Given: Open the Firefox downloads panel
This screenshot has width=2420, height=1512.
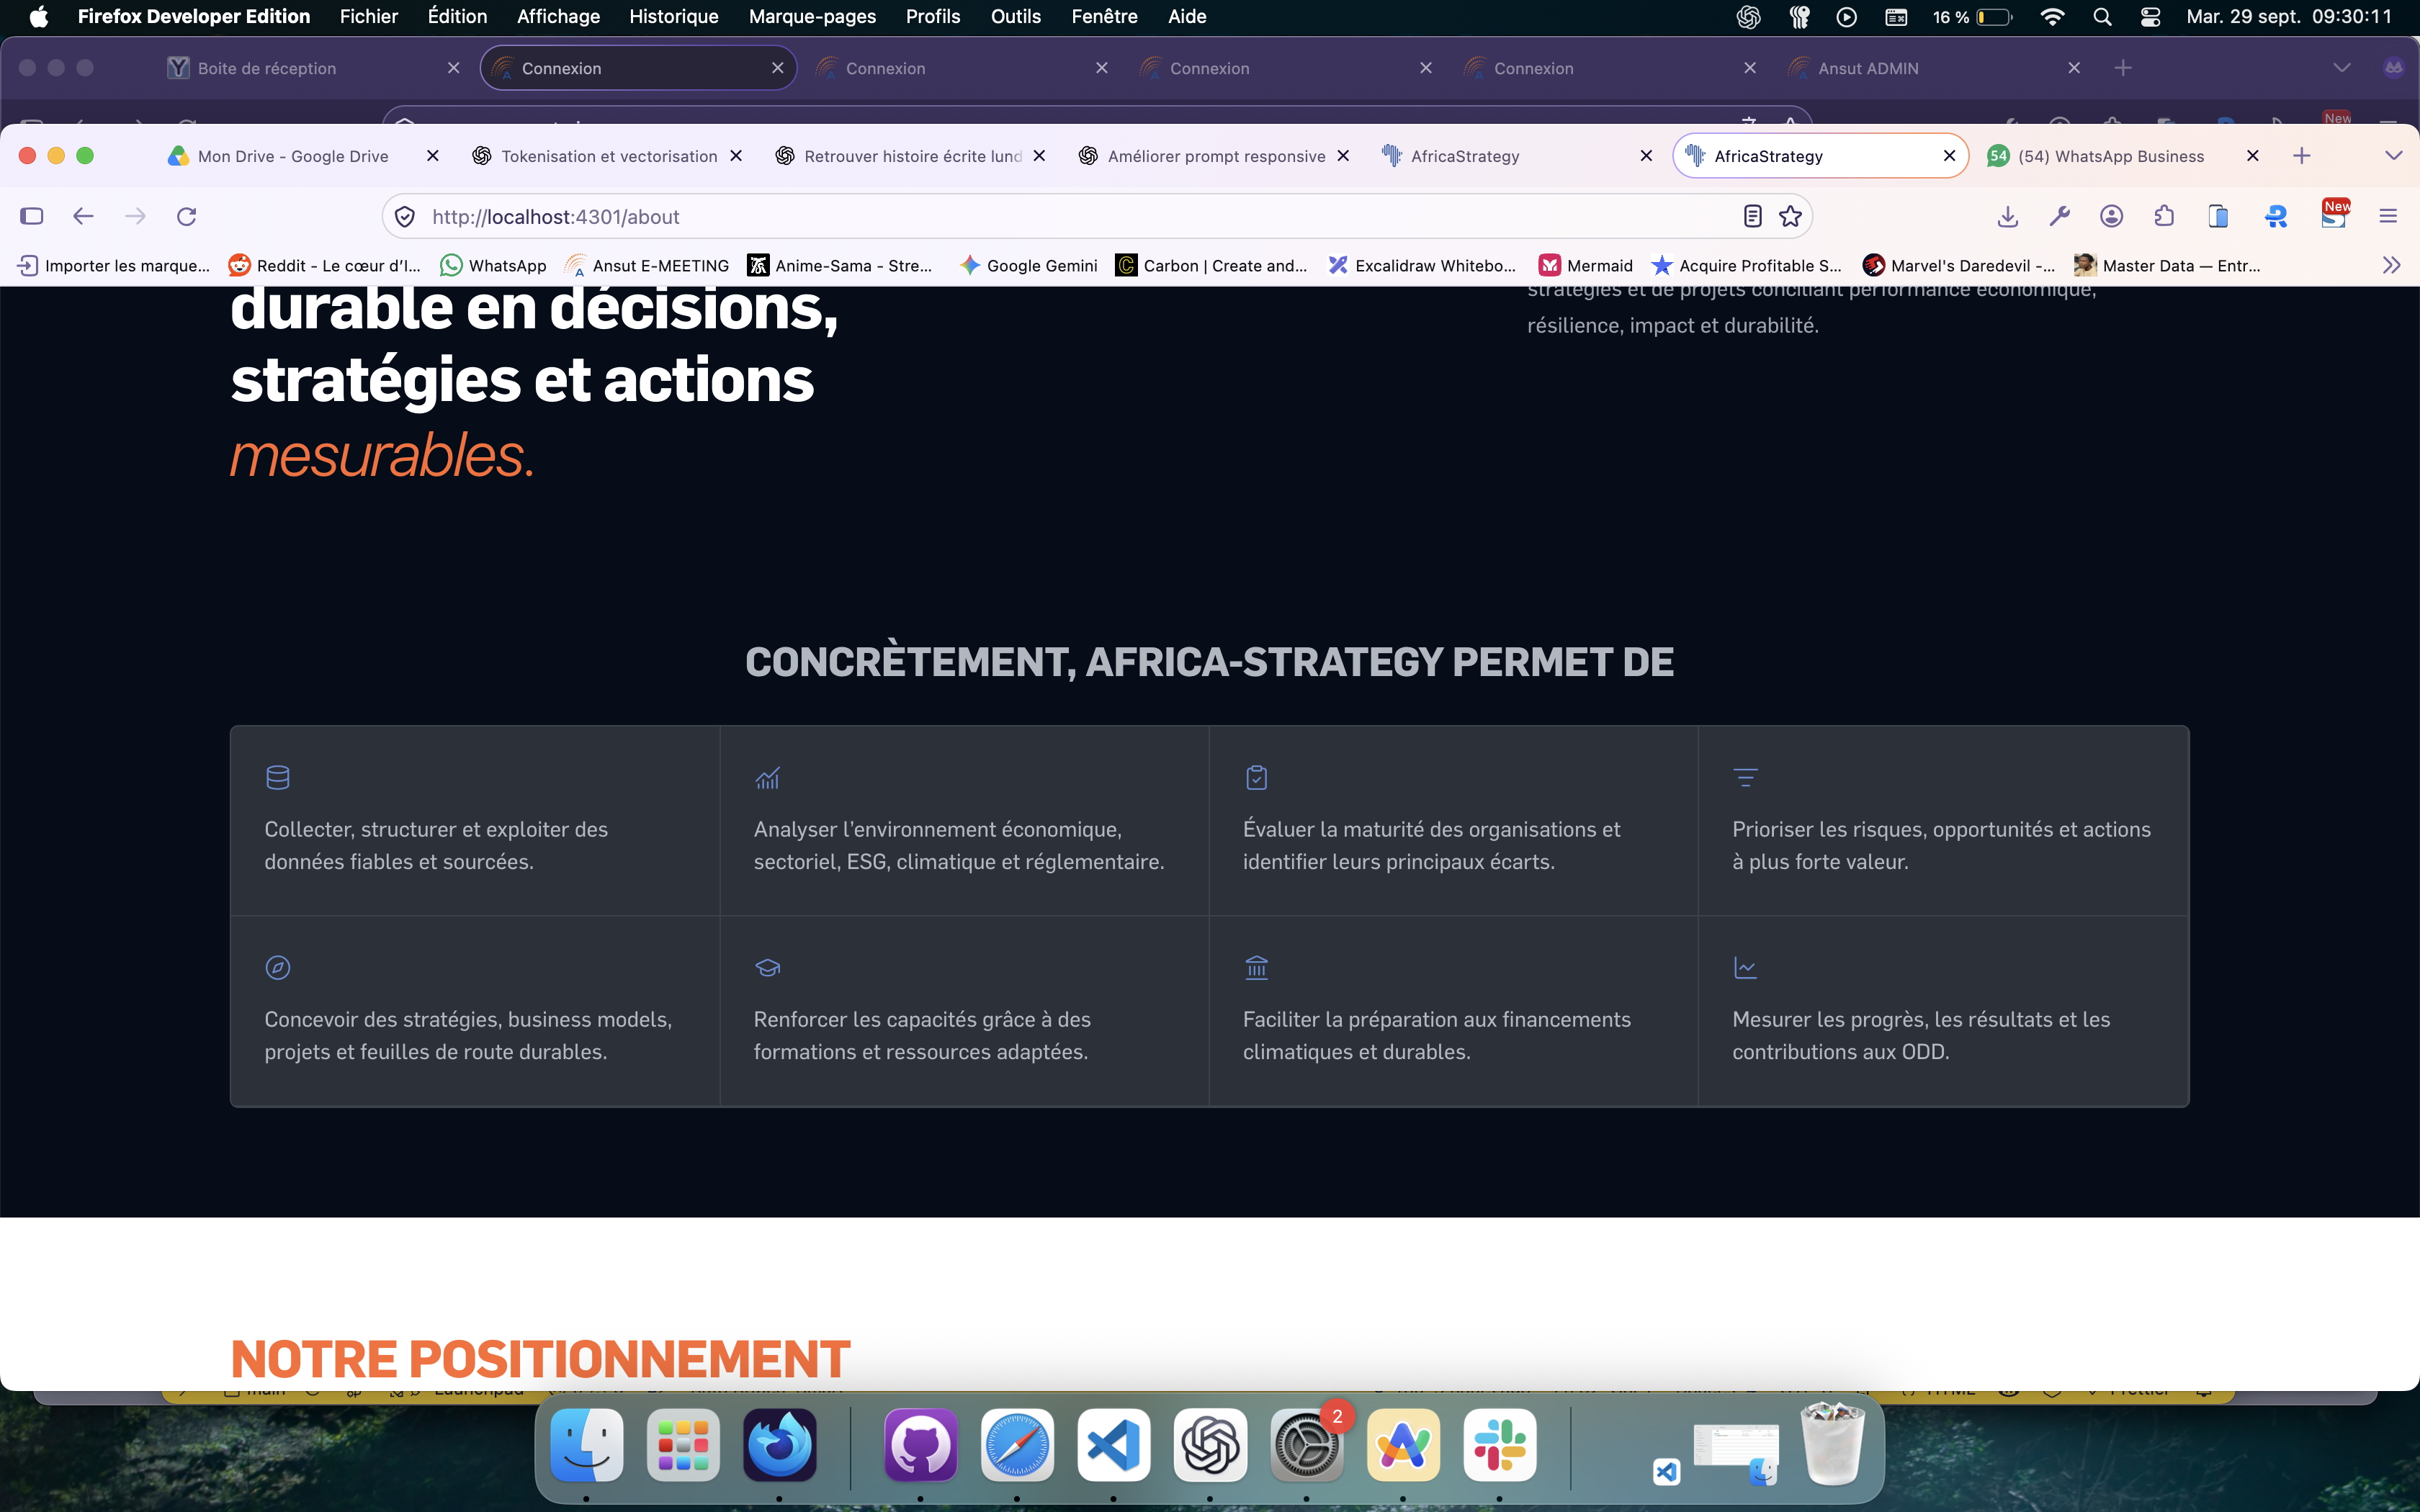Looking at the screenshot, I should pyautogui.click(x=2007, y=216).
